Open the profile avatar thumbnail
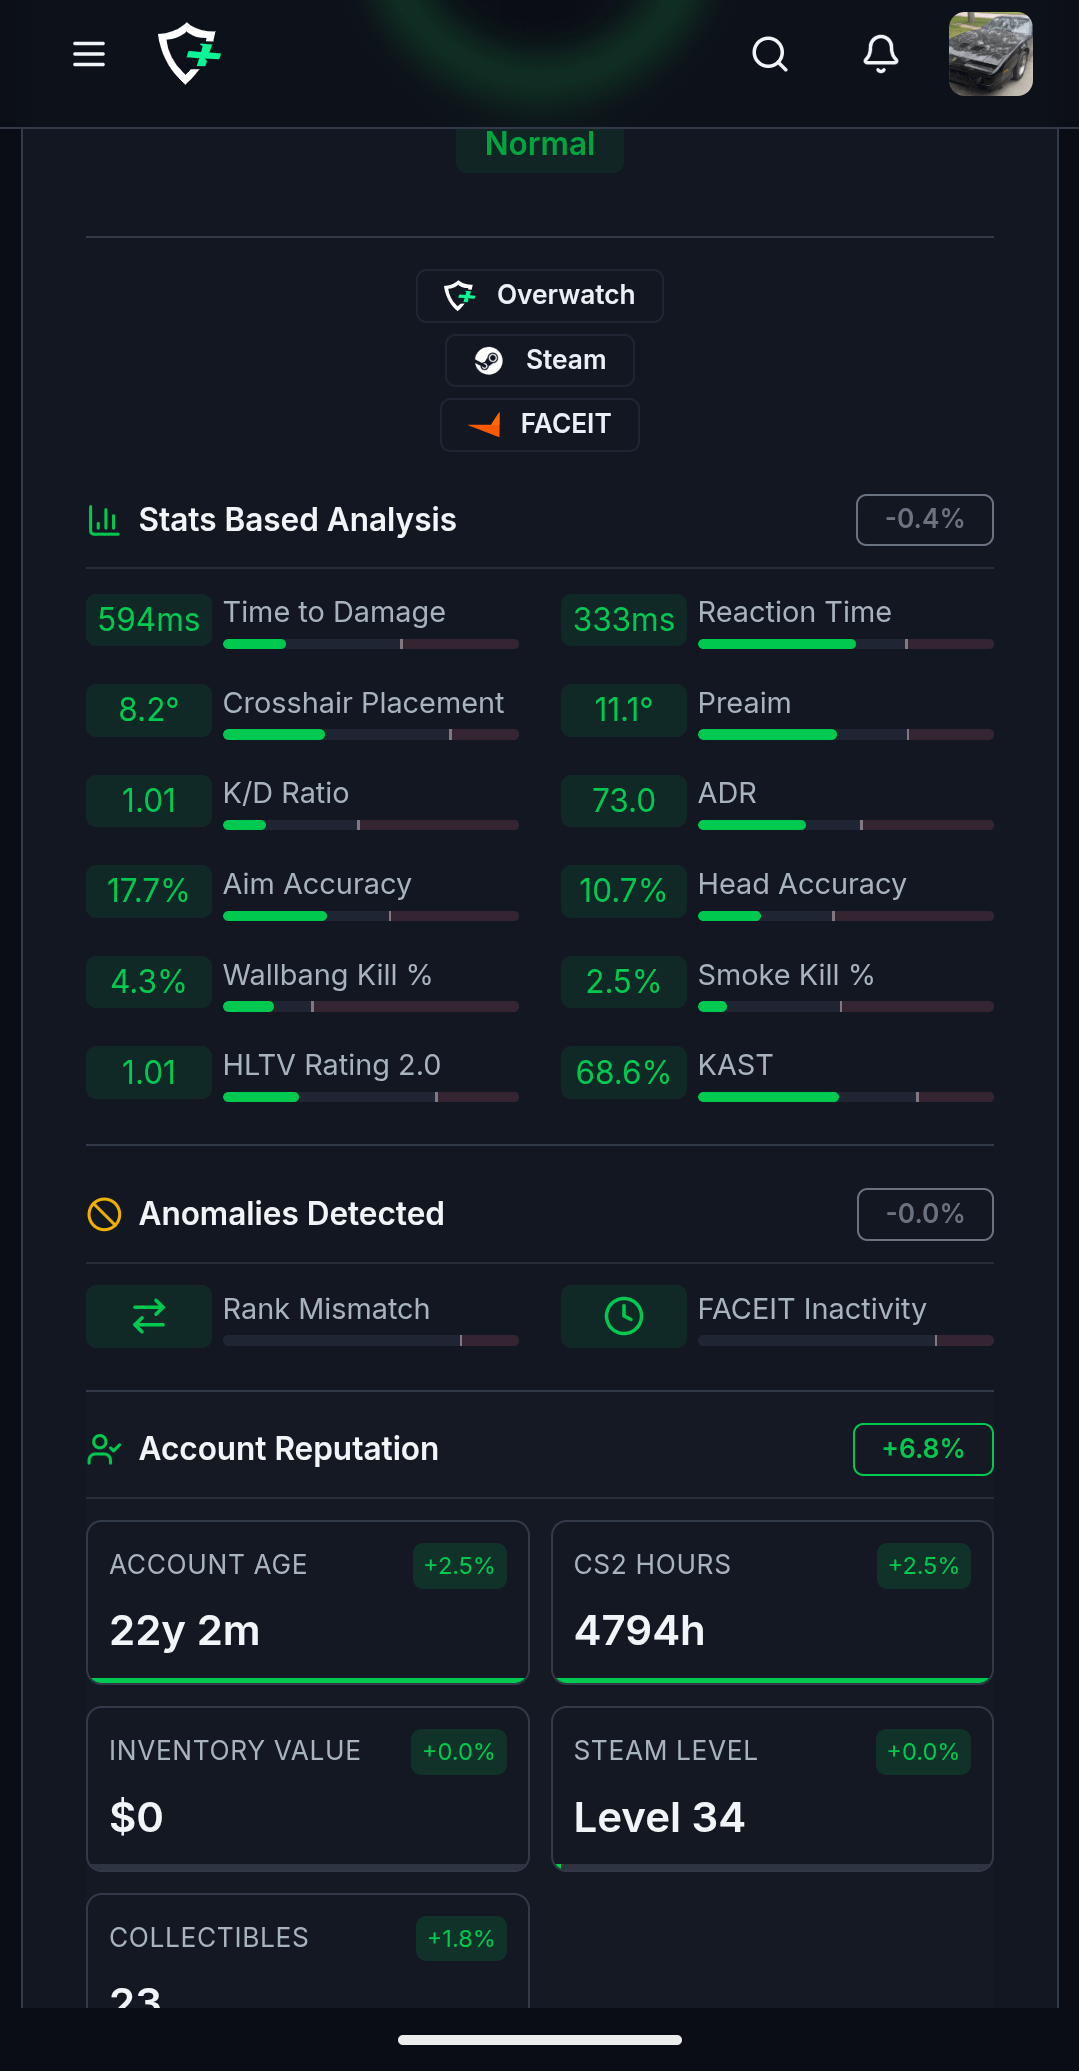The image size is (1079, 2071). [x=990, y=54]
